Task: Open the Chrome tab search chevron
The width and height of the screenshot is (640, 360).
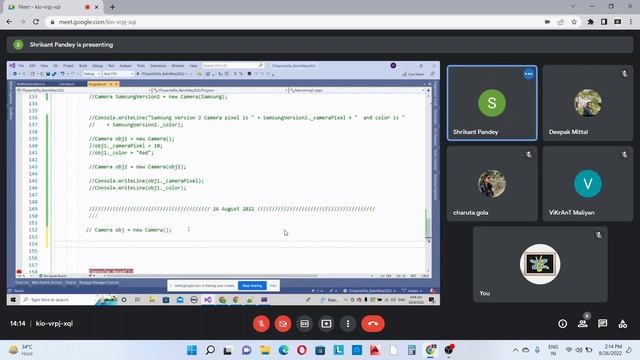Action: click(x=573, y=7)
